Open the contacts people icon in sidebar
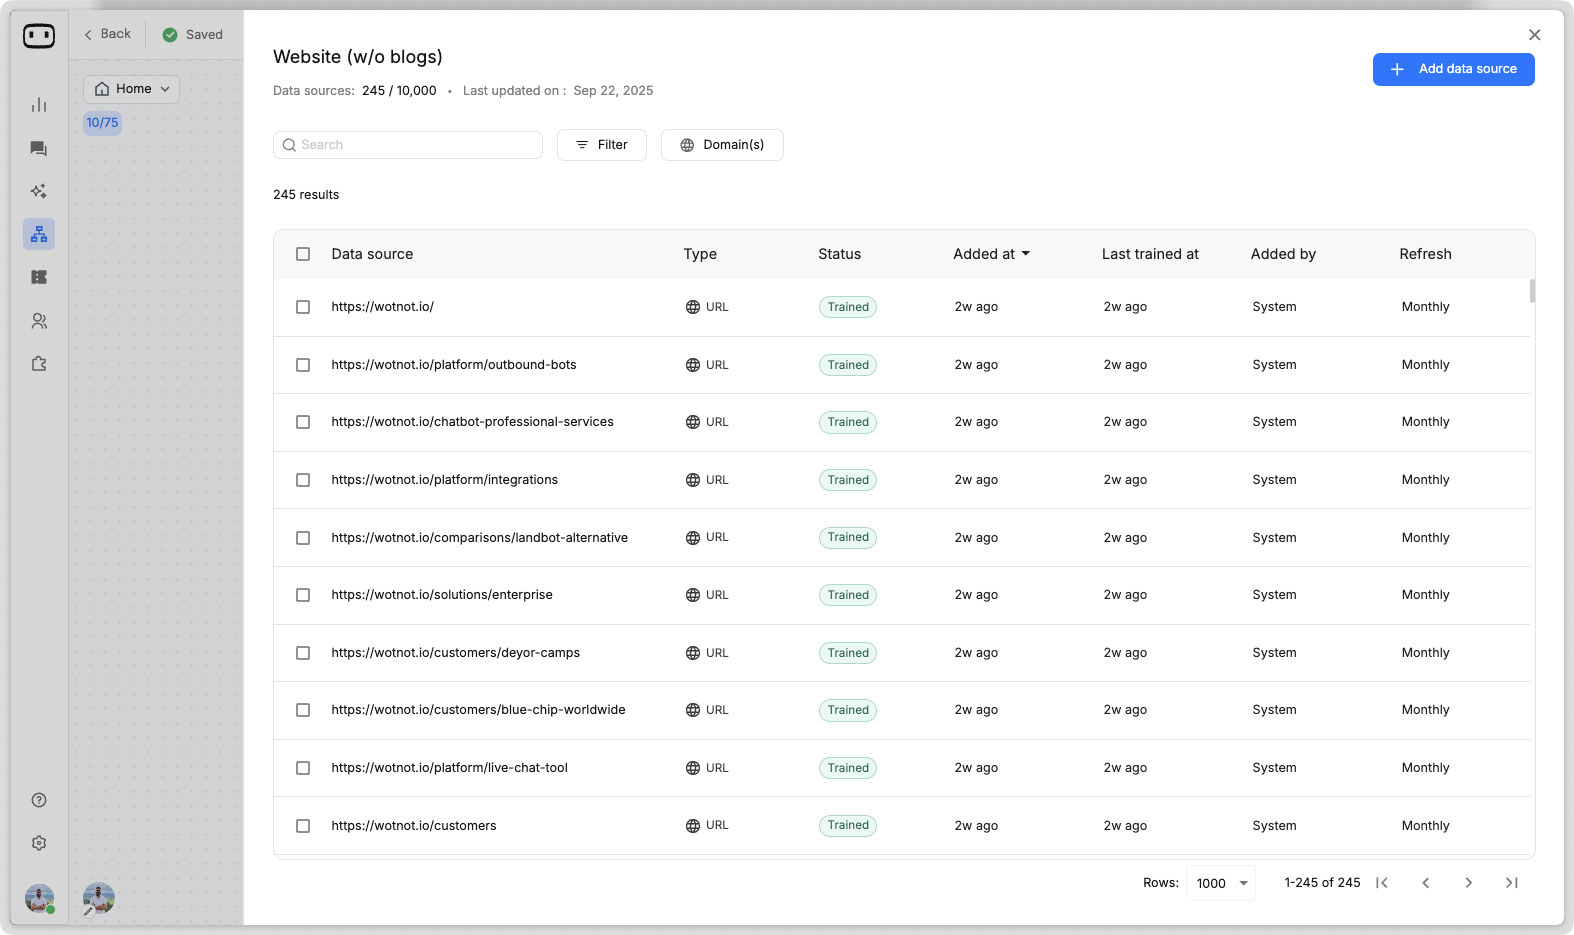Image resolution: width=1574 pixels, height=935 pixels. tap(39, 321)
